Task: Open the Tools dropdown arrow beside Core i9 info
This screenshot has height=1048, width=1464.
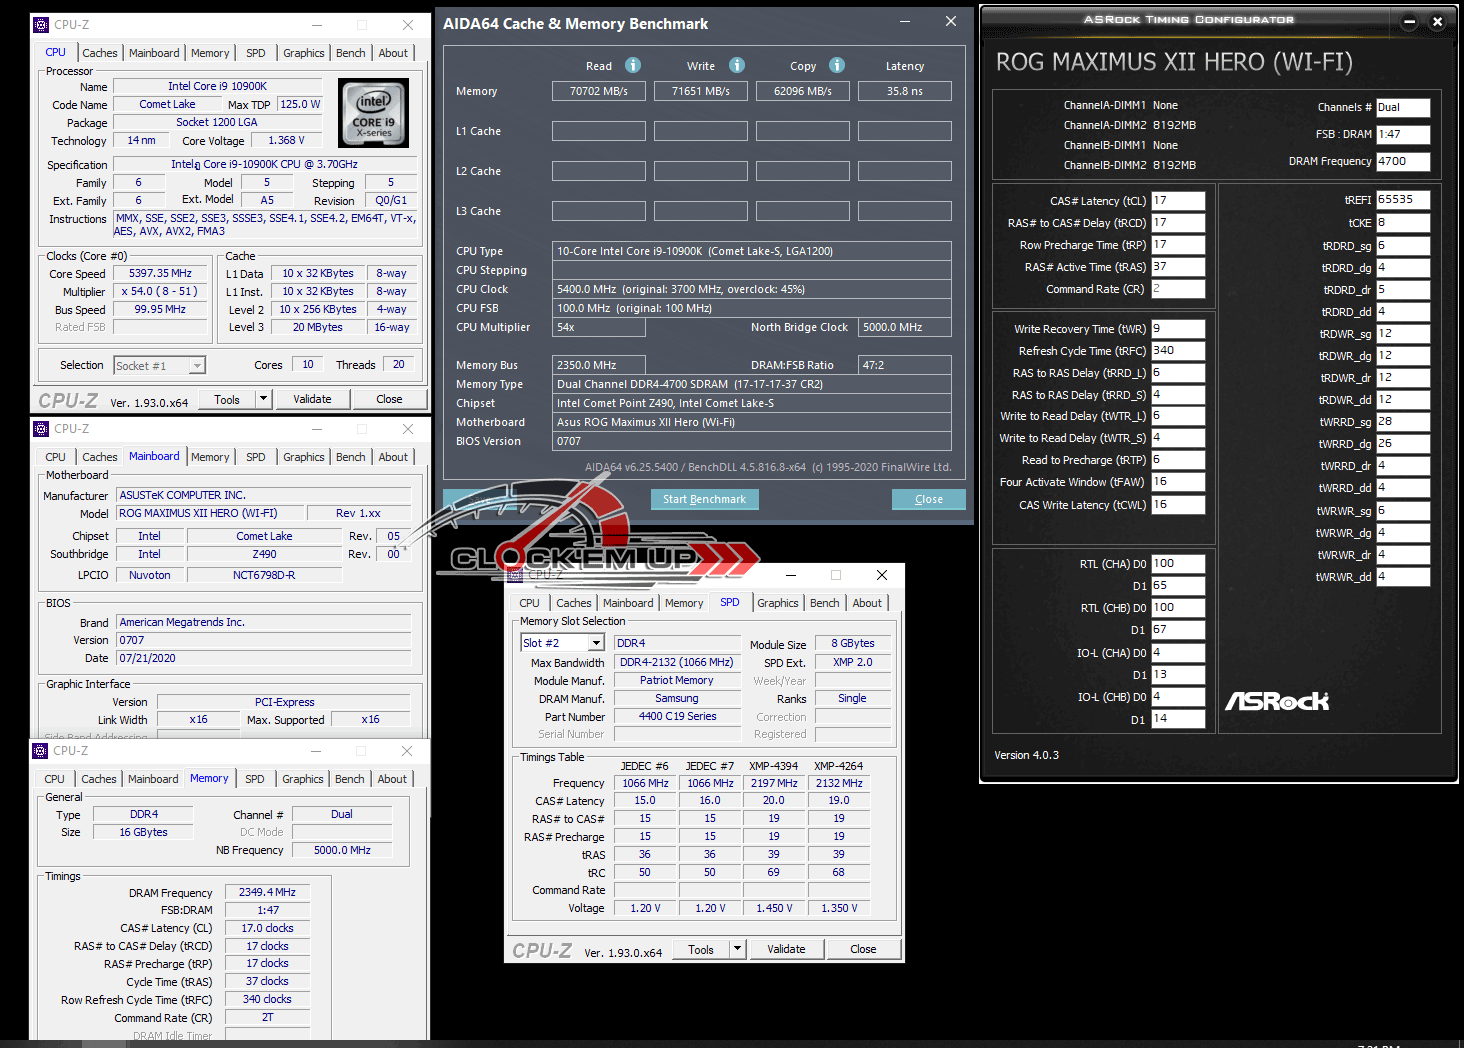Action: click(263, 399)
